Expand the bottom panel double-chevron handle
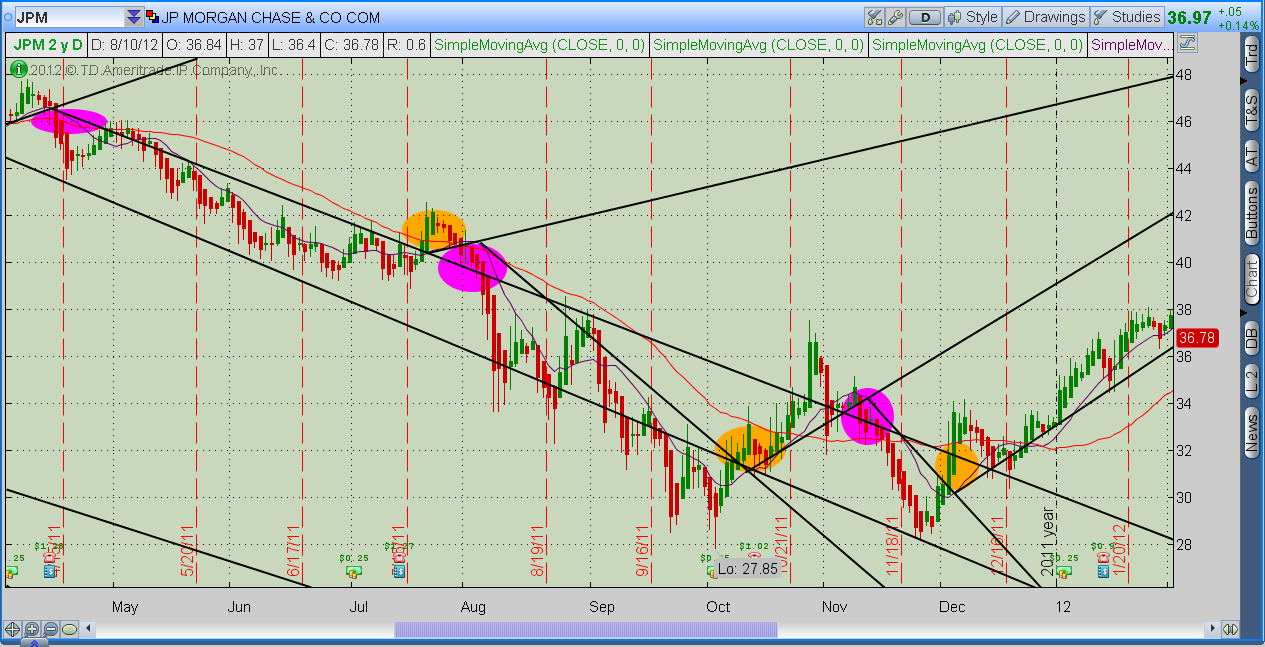 (x=35, y=643)
